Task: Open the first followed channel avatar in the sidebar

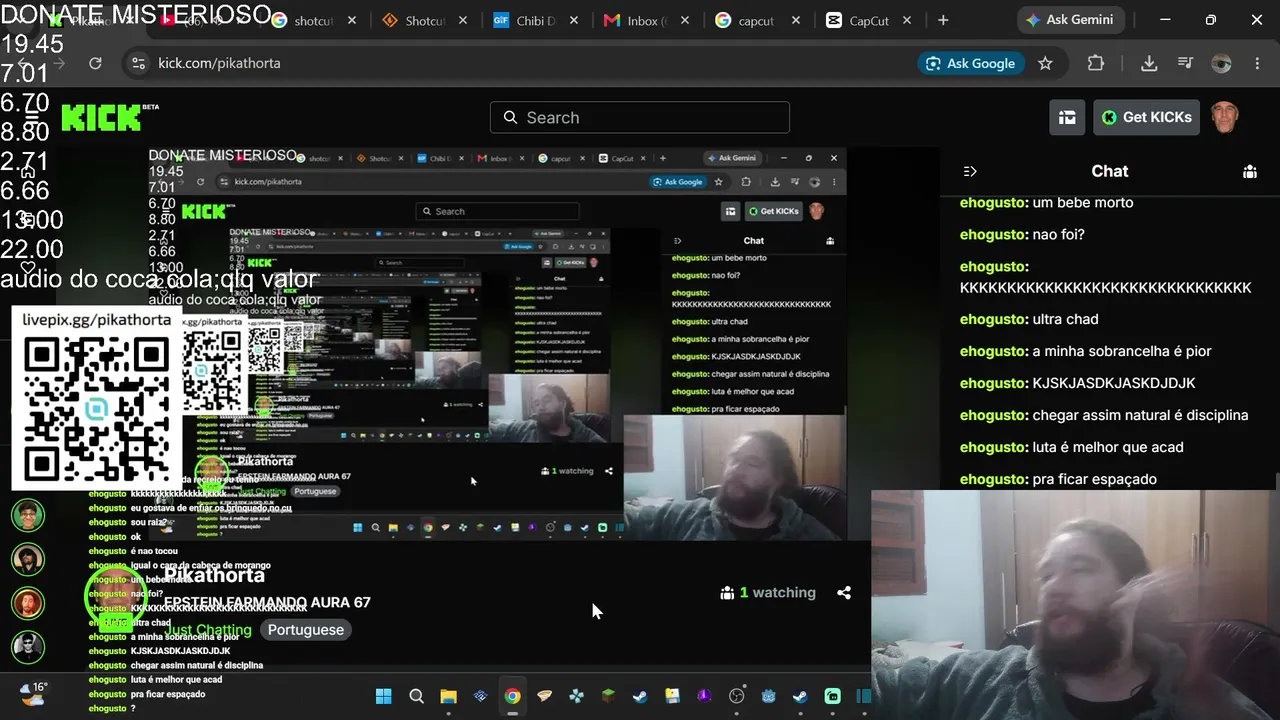Action: (x=28, y=516)
